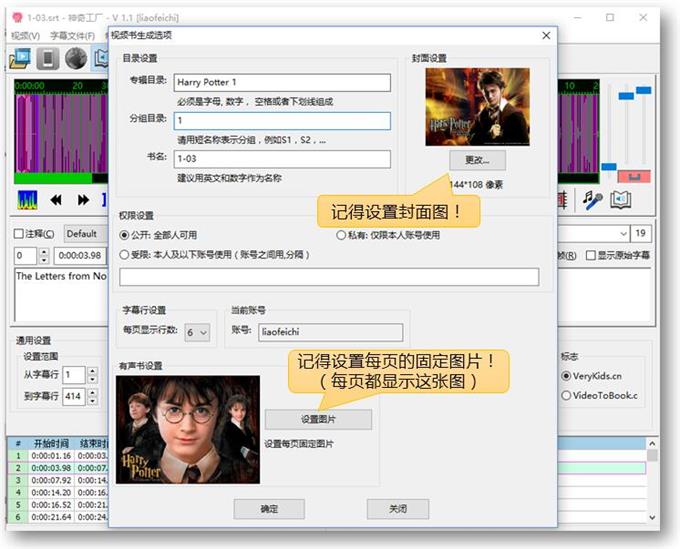Select subtitle row 2 at 0:00:03.98

tap(58, 468)
